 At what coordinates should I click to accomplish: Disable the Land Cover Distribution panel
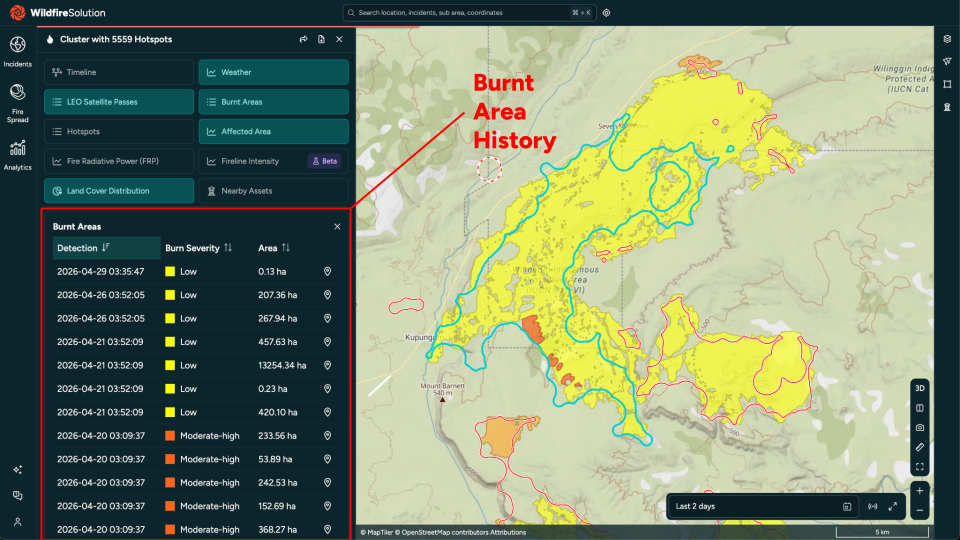[x=119, y=191]
